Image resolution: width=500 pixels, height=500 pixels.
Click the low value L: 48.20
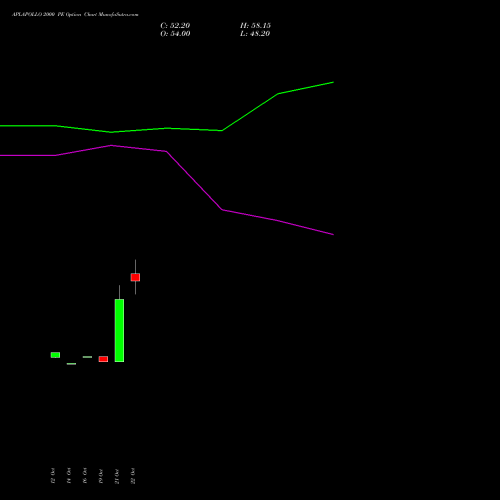click(255, 34)
